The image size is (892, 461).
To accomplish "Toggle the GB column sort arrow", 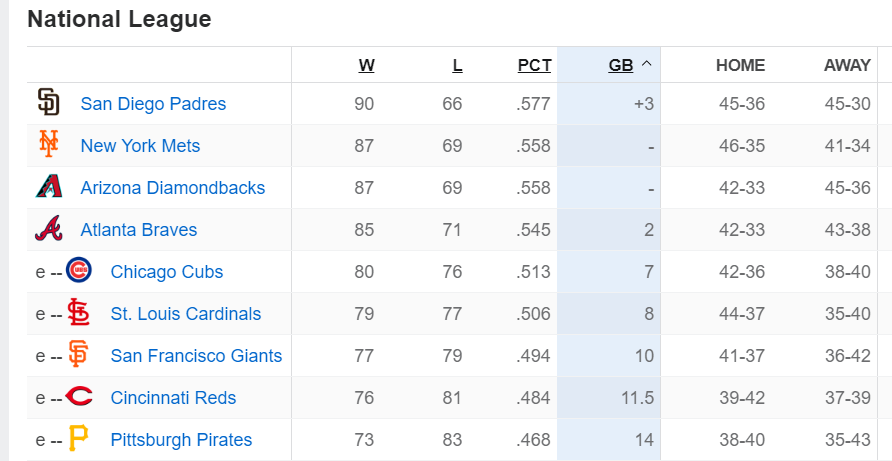I will pyautogui.click(x=646, y=65).
